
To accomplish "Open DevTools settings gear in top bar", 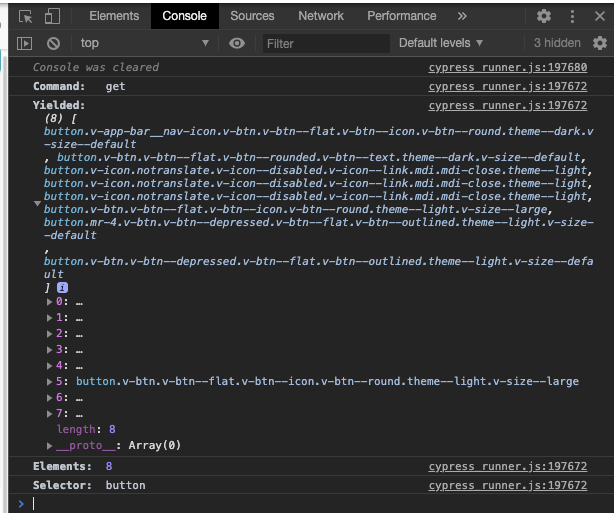I will coord(544,16).
